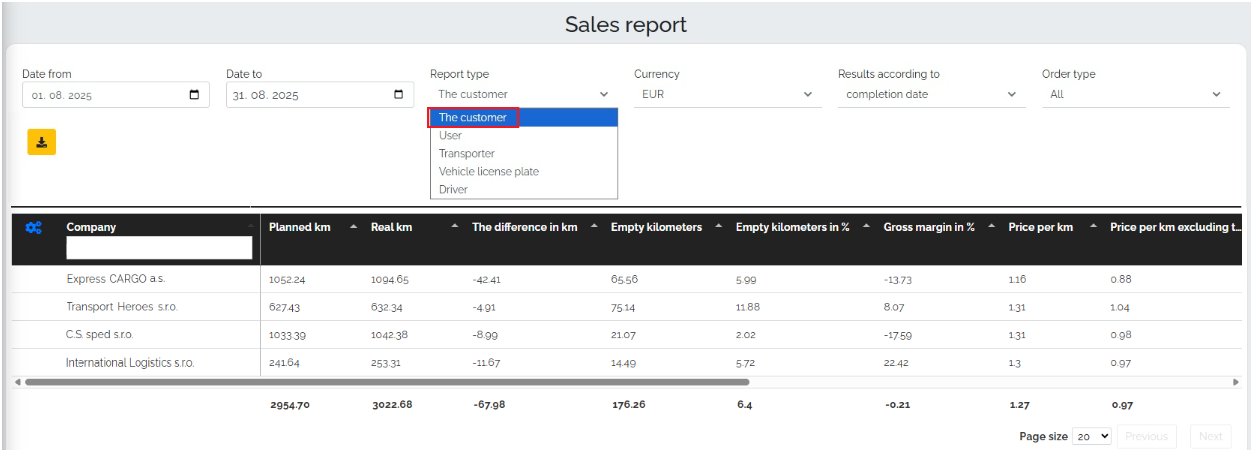Screen dimensions: 1257x455
Task: Sort by Empty kilometers column arrow
Action: click(718, 228)
